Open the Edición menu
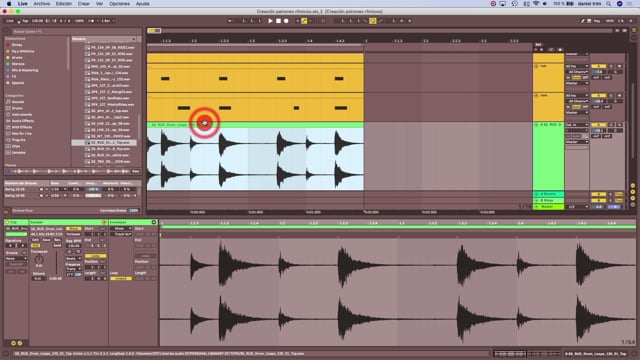 point(64,4)
